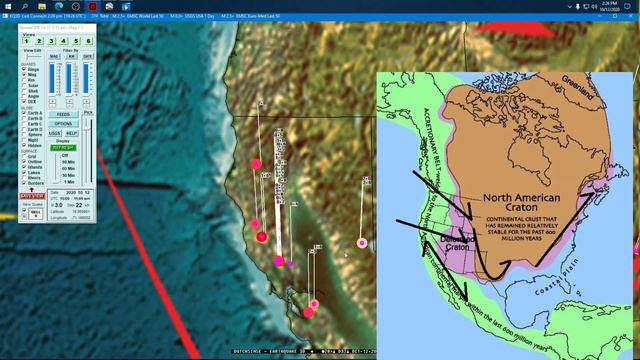Filter quakes by KM depth button

[71, 56]
